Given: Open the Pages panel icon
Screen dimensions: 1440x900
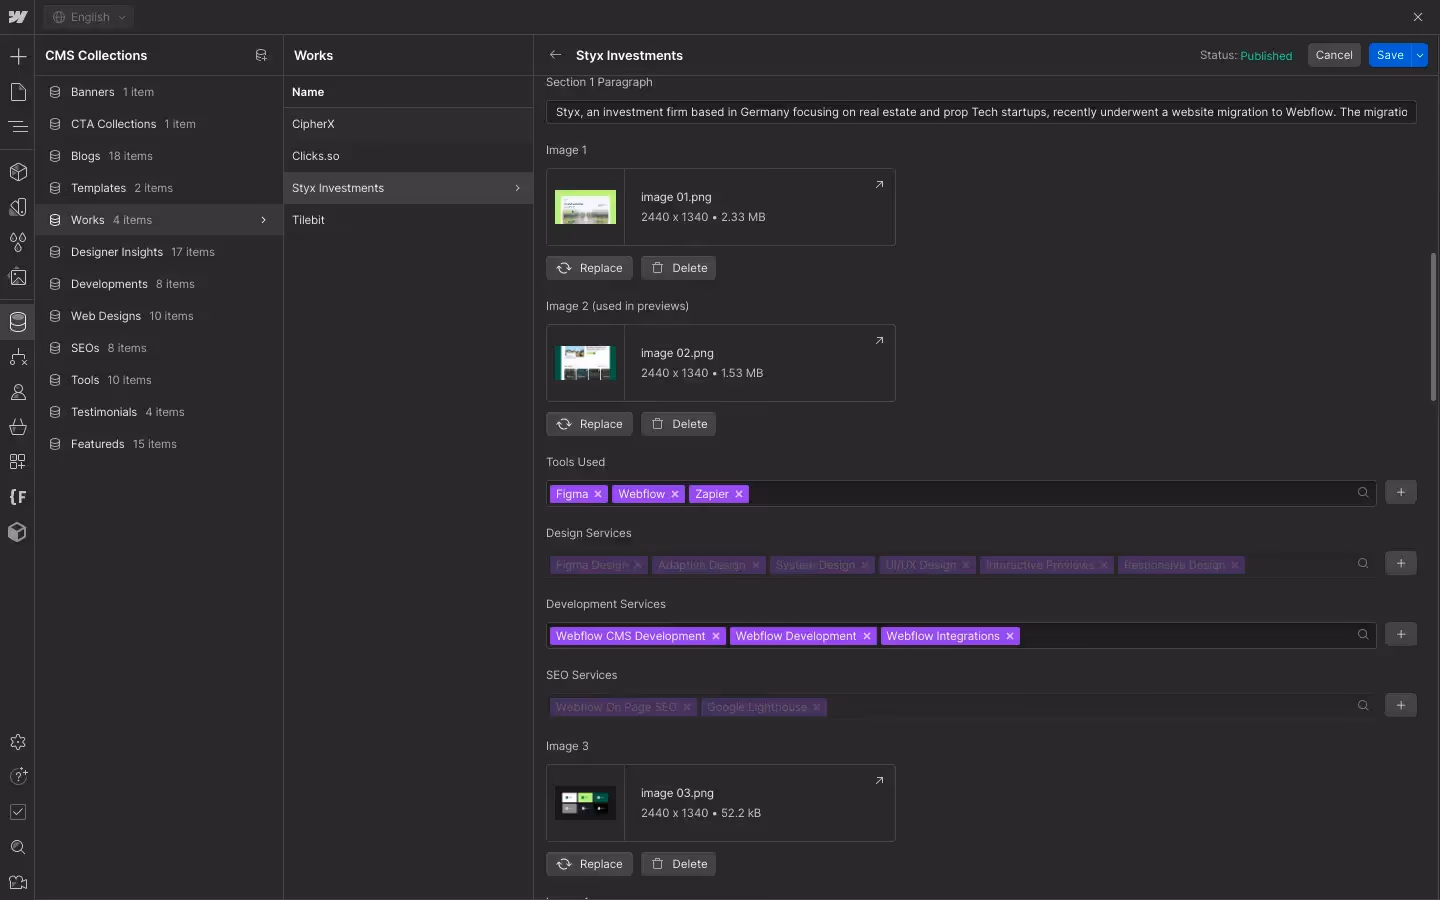Looking at the screenshot, I should tap(17, 92).
